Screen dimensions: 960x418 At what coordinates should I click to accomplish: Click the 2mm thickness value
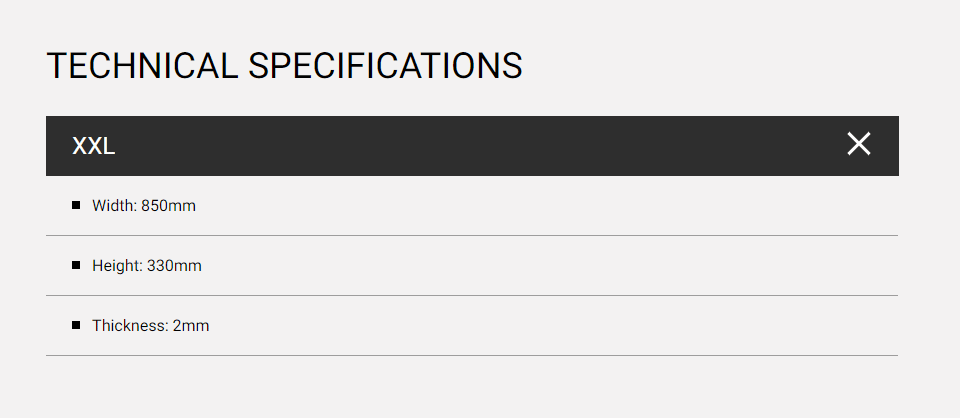tap(191, 326)
